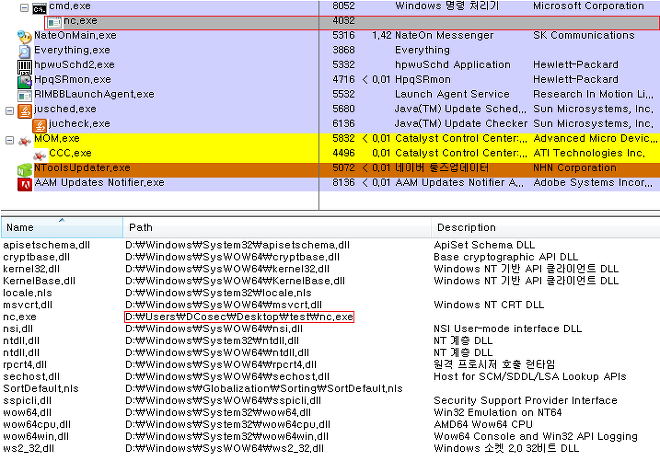Click the hpwuSchd2.exe barcode icon
Viewport: 660px width, 461px height.
pyautogui.click(x=24, y=66)
